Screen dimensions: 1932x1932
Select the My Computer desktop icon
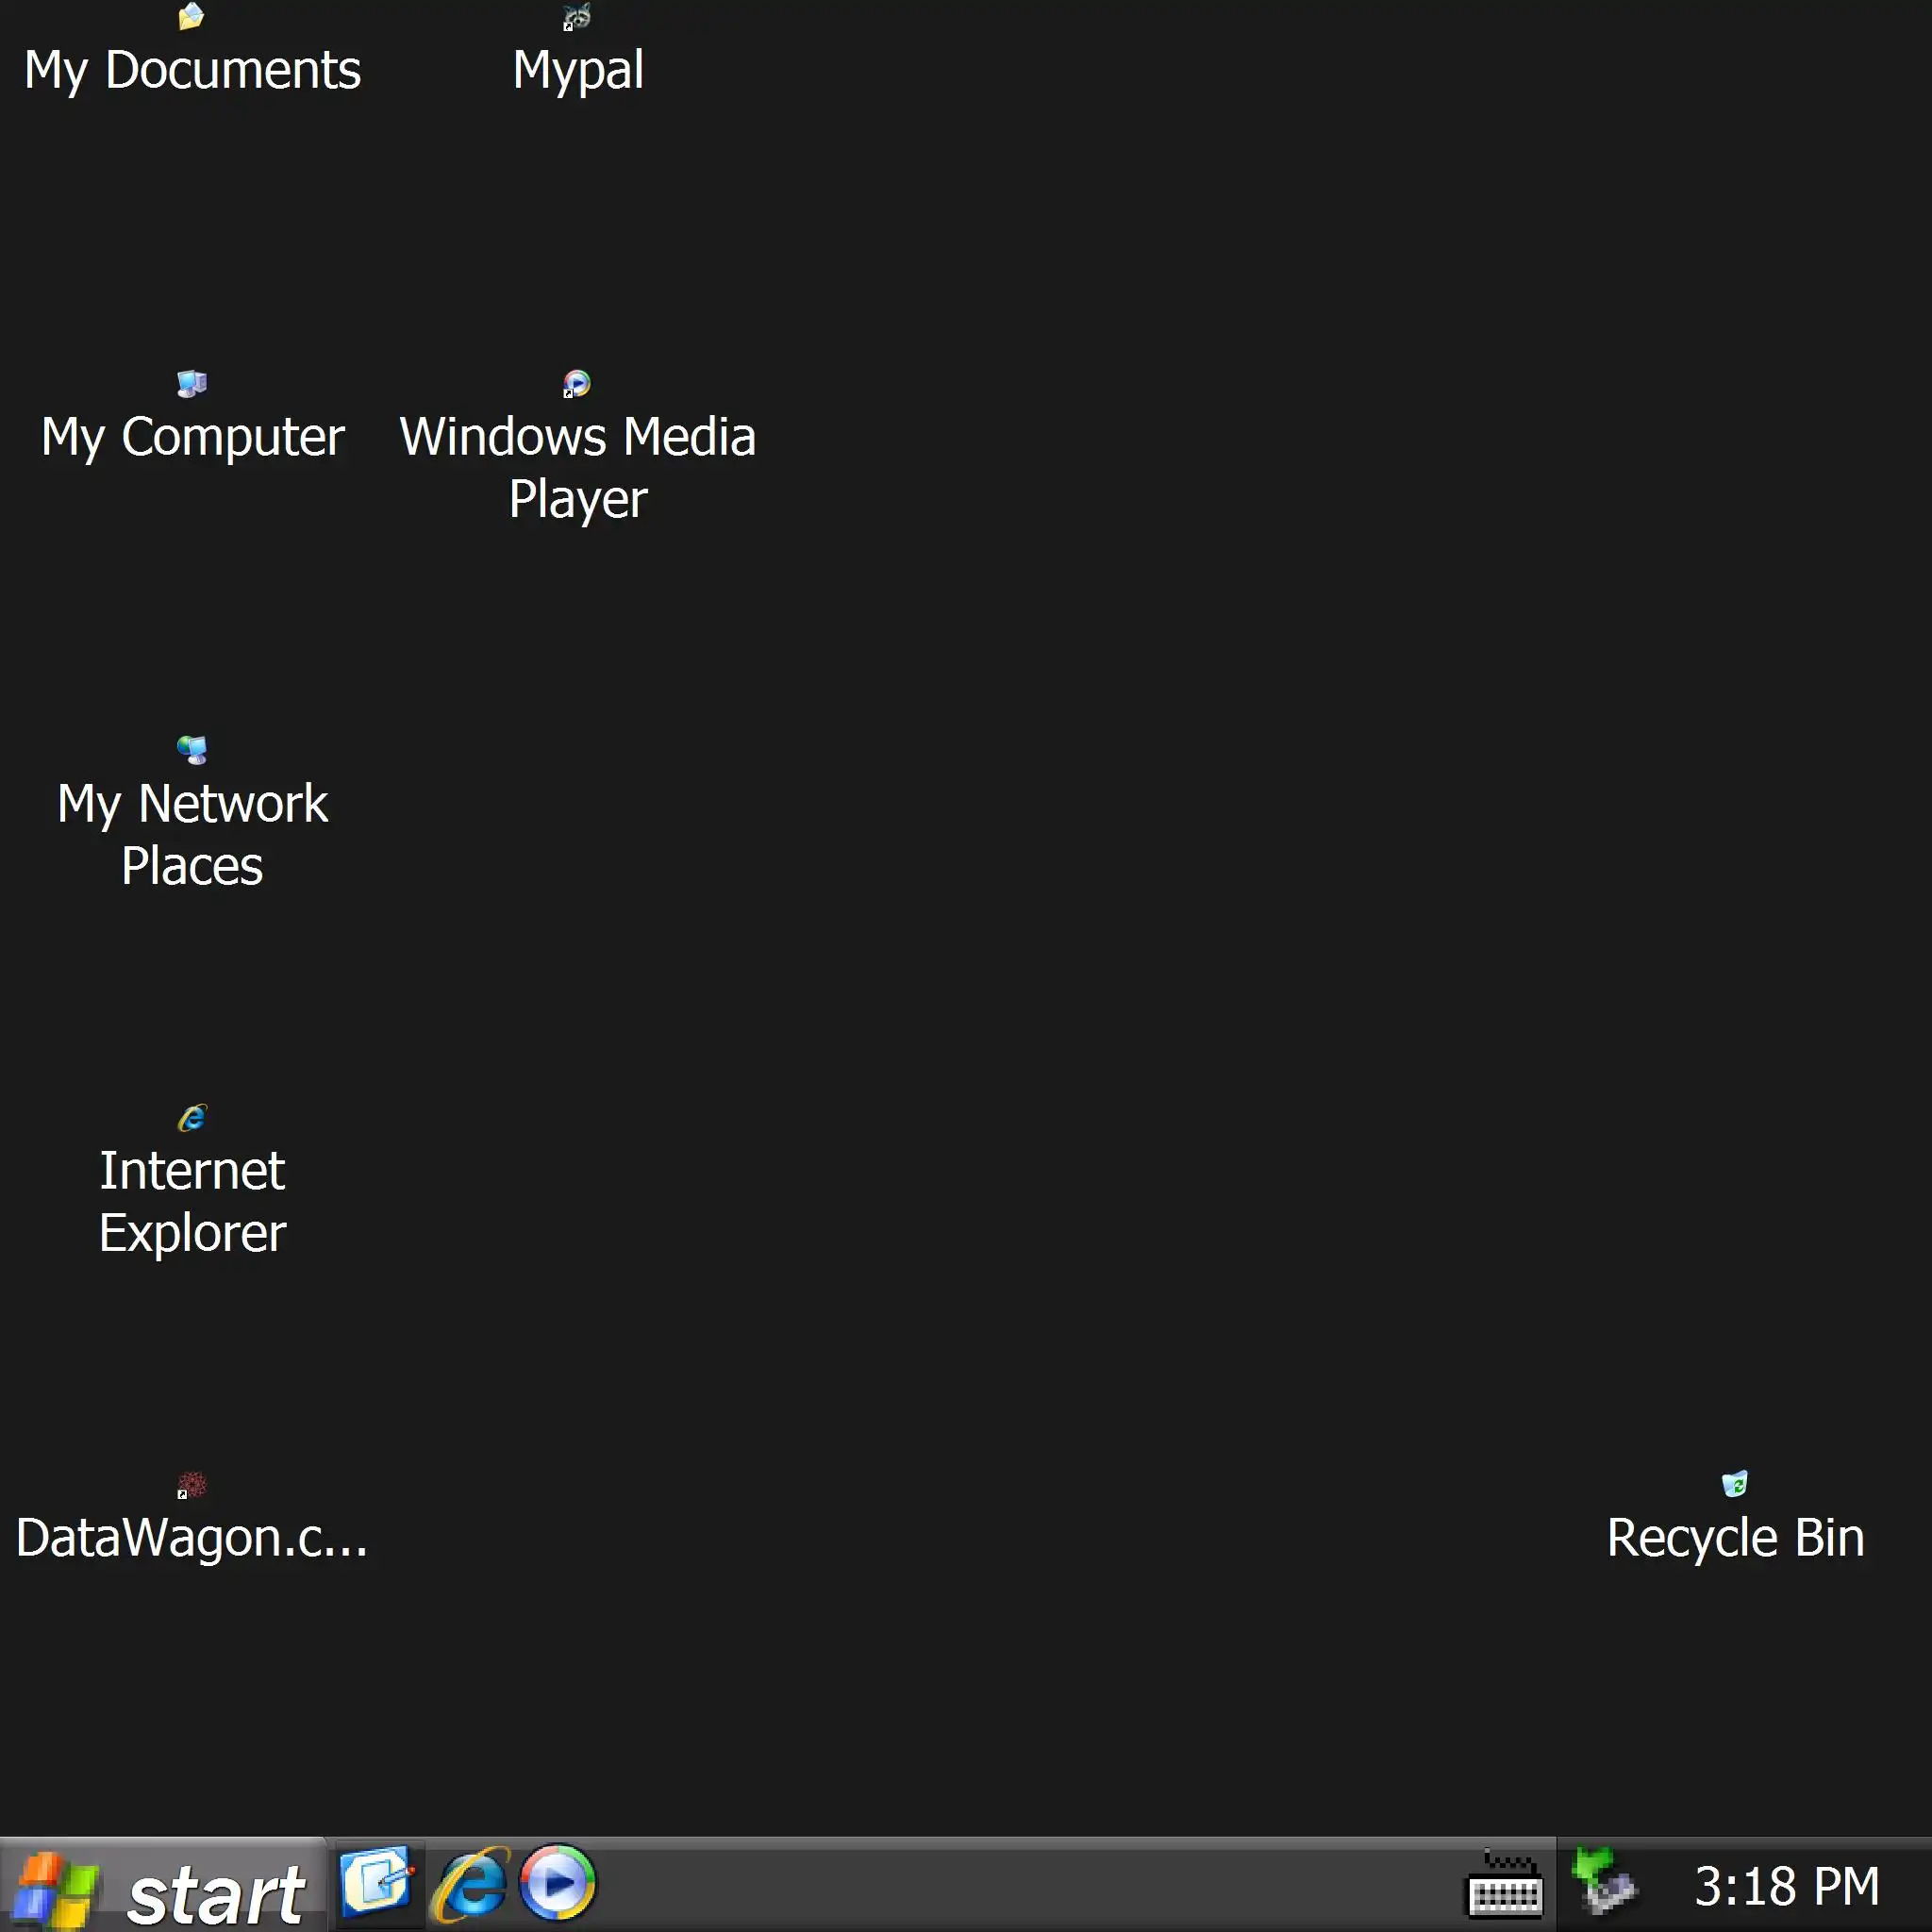coord(191,384)
